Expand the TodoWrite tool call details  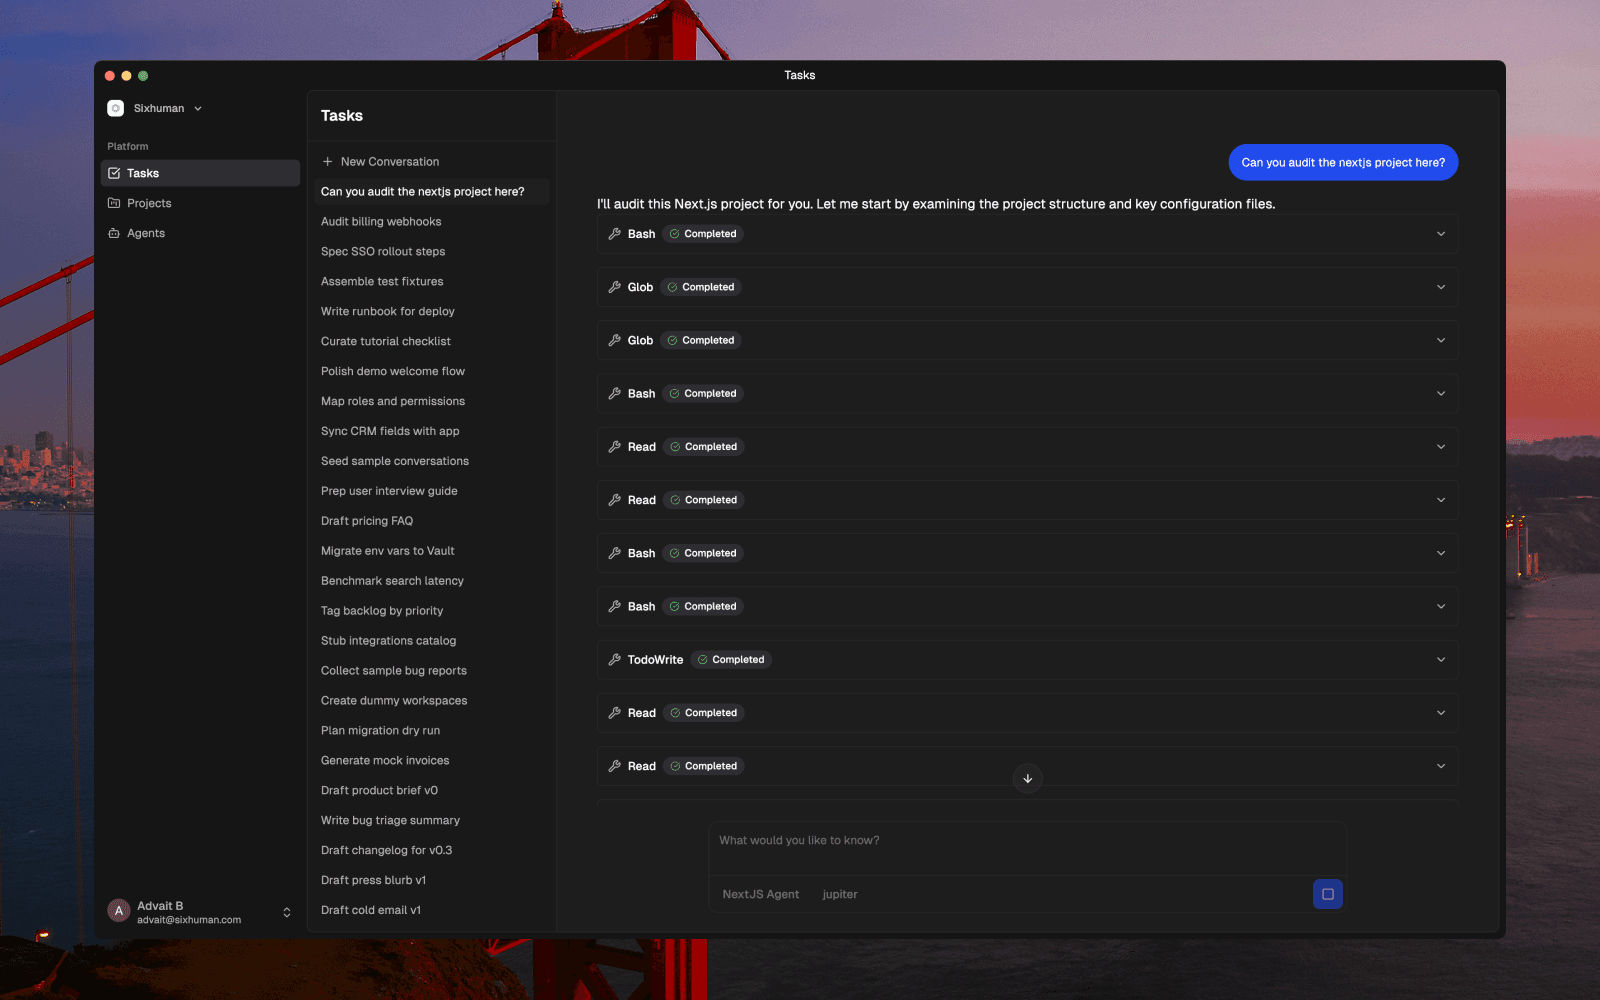point(1440,660)
